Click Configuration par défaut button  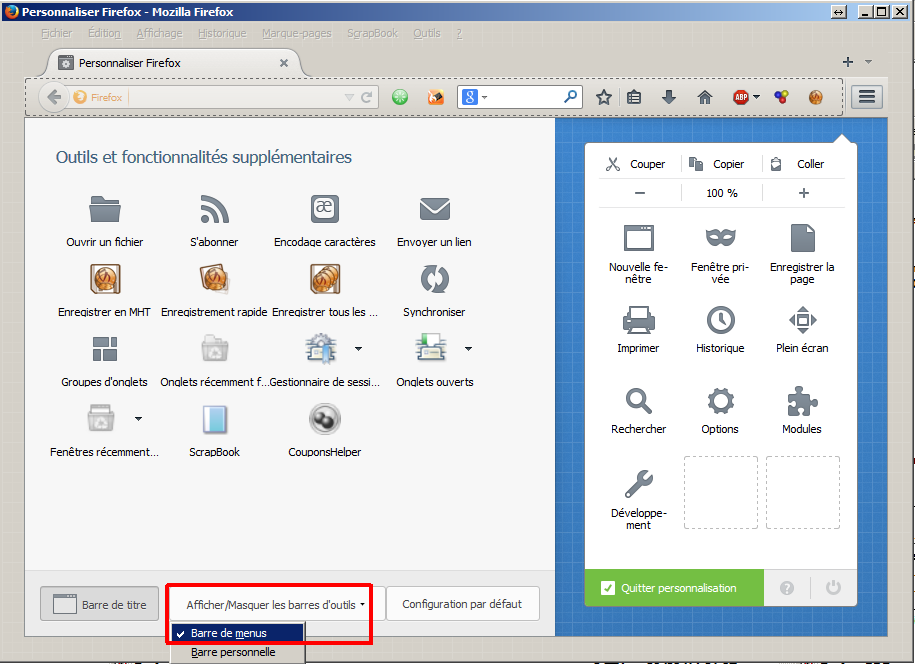(x=463, y=604)
